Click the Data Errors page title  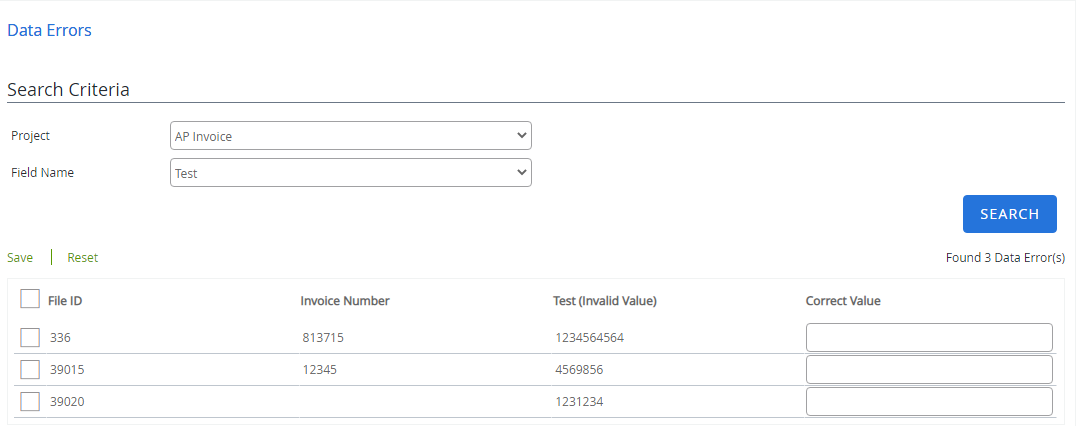[x=49, y=30]
